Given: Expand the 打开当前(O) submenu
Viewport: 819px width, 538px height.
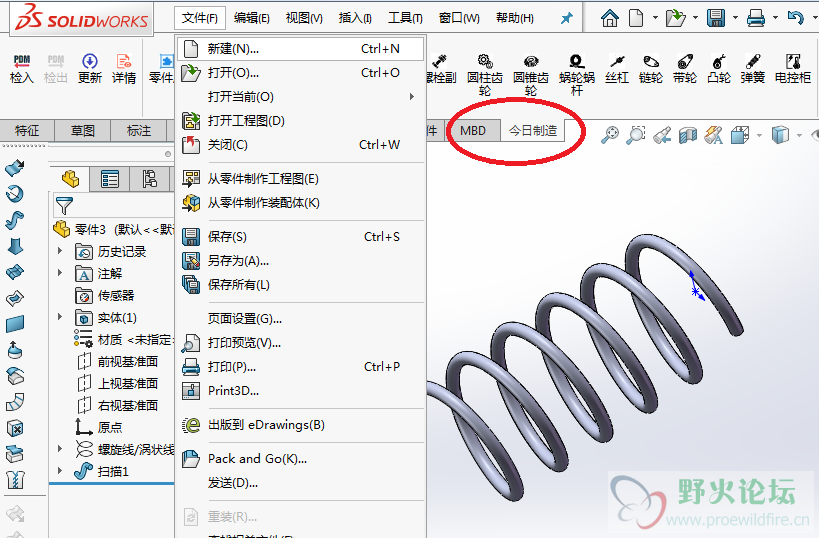Looking at the screenshot, I should tap(300, 97).
